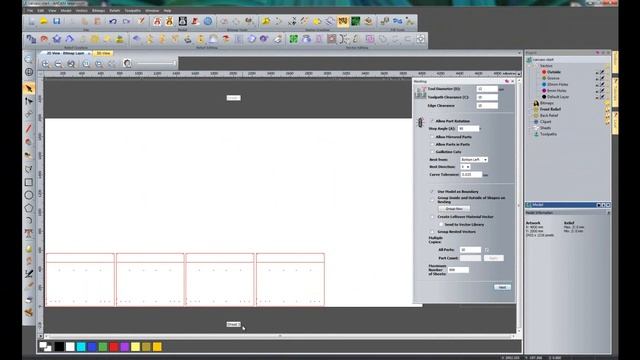Select the Toolpaths item in project tree

point(548,134)
